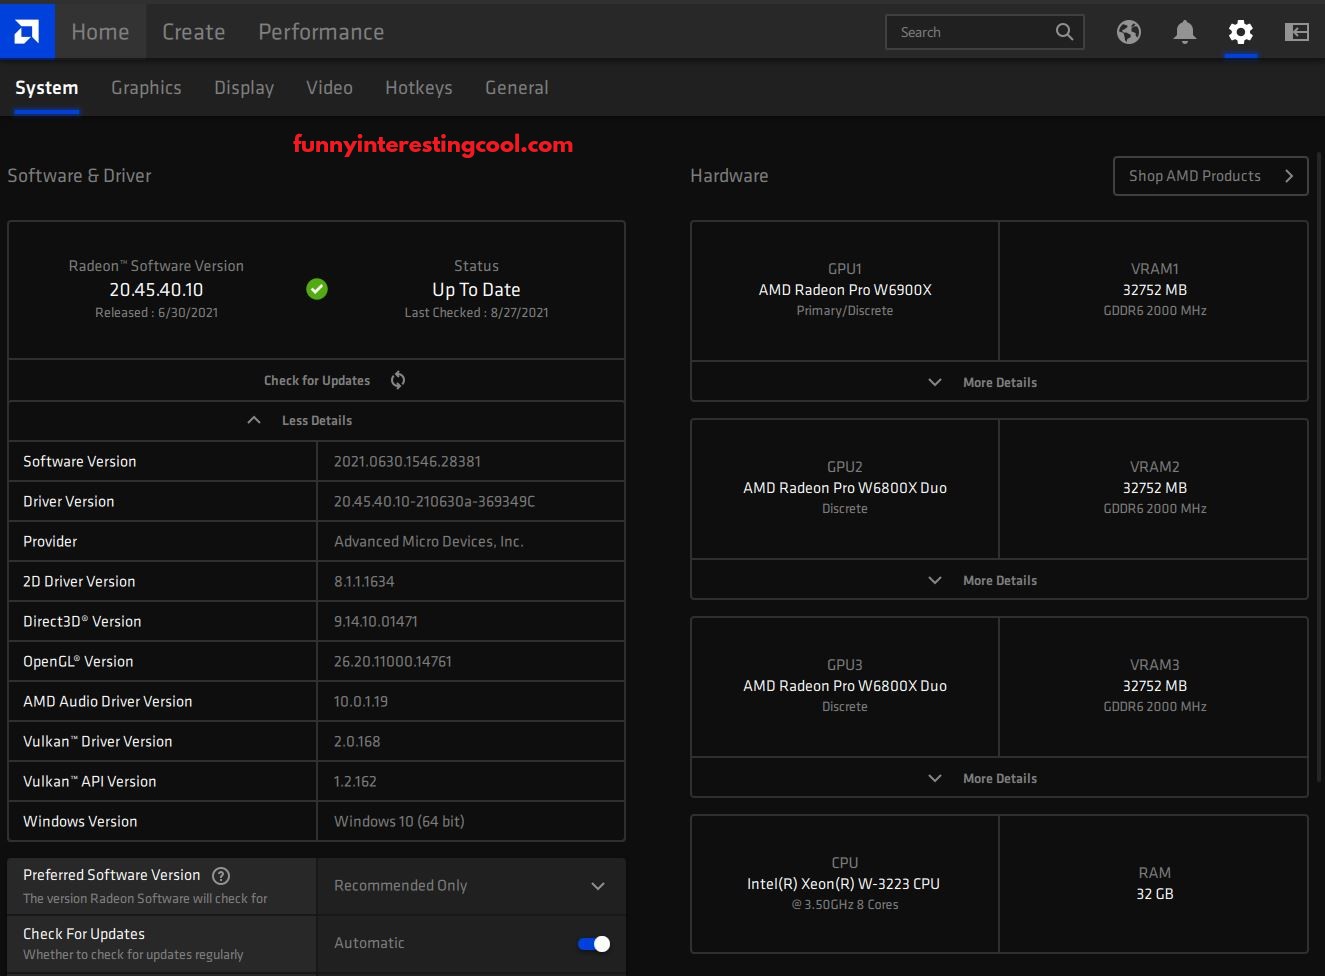Click Direct3D Version value 9.14.10.01471
The width and height of the screenshot is (1325, 976).
click(376, 621)
